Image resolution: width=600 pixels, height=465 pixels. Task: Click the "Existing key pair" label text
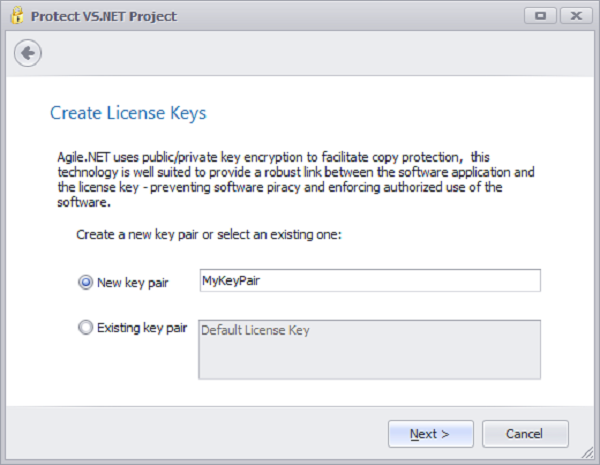pos(142,327)
